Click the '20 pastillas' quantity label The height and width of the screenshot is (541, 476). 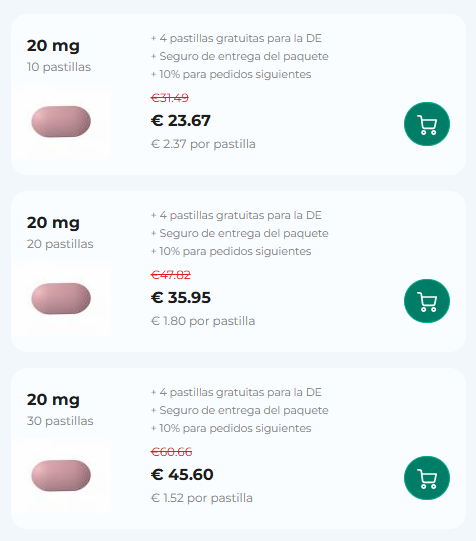(x=60, y=244)
